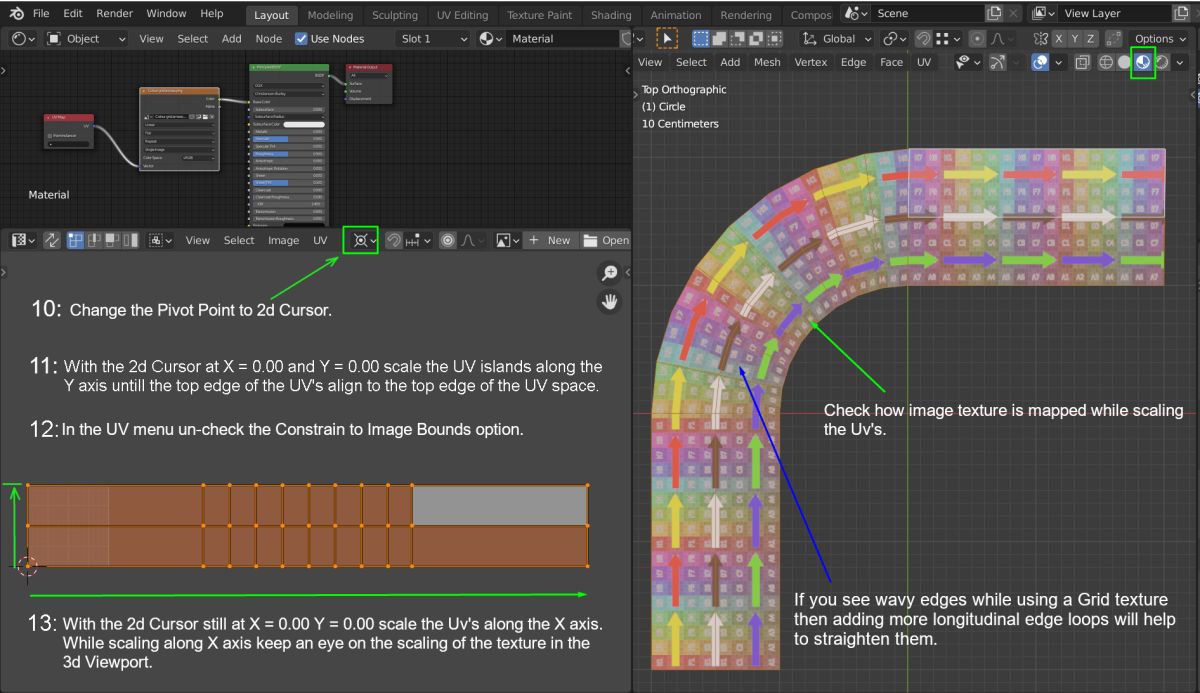1200x693 pixels.
Task: Click the pan hand icon
Action: click(609, 301)
